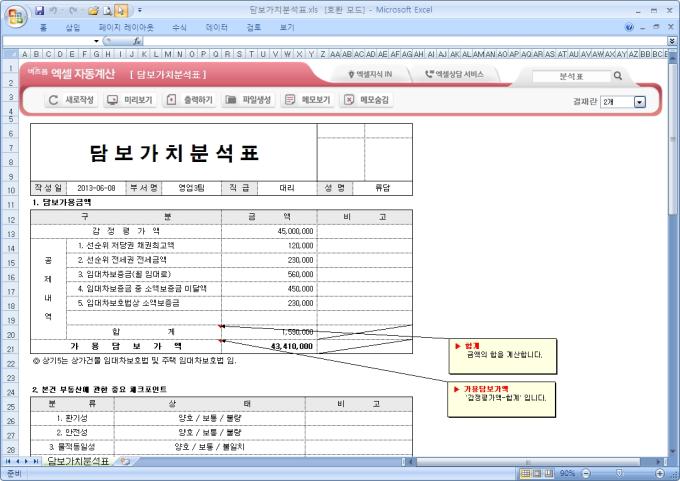Click the zoom slider handle

pos(619,473)
